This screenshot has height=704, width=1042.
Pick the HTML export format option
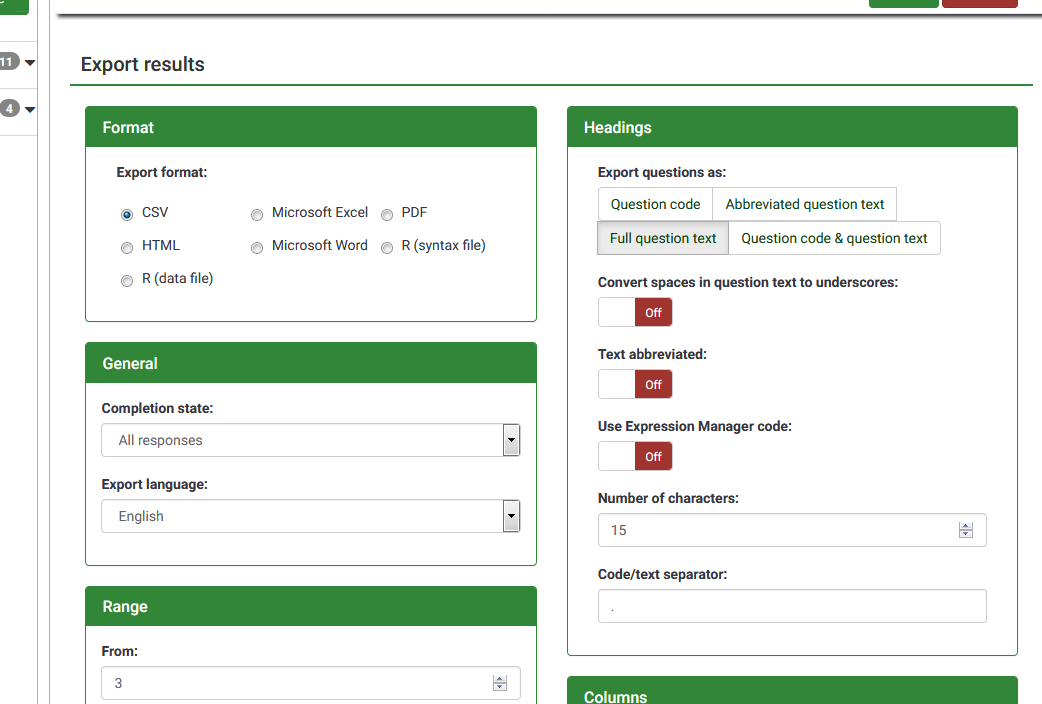point(127,247)
